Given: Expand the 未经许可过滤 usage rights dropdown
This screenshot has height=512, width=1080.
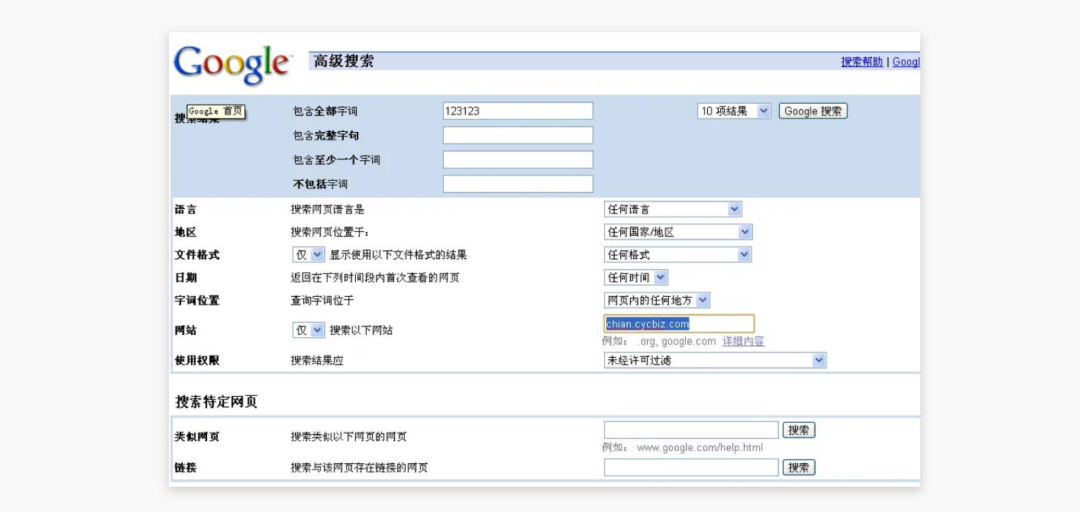Looking at the screenshot, I should click(715, 360).
